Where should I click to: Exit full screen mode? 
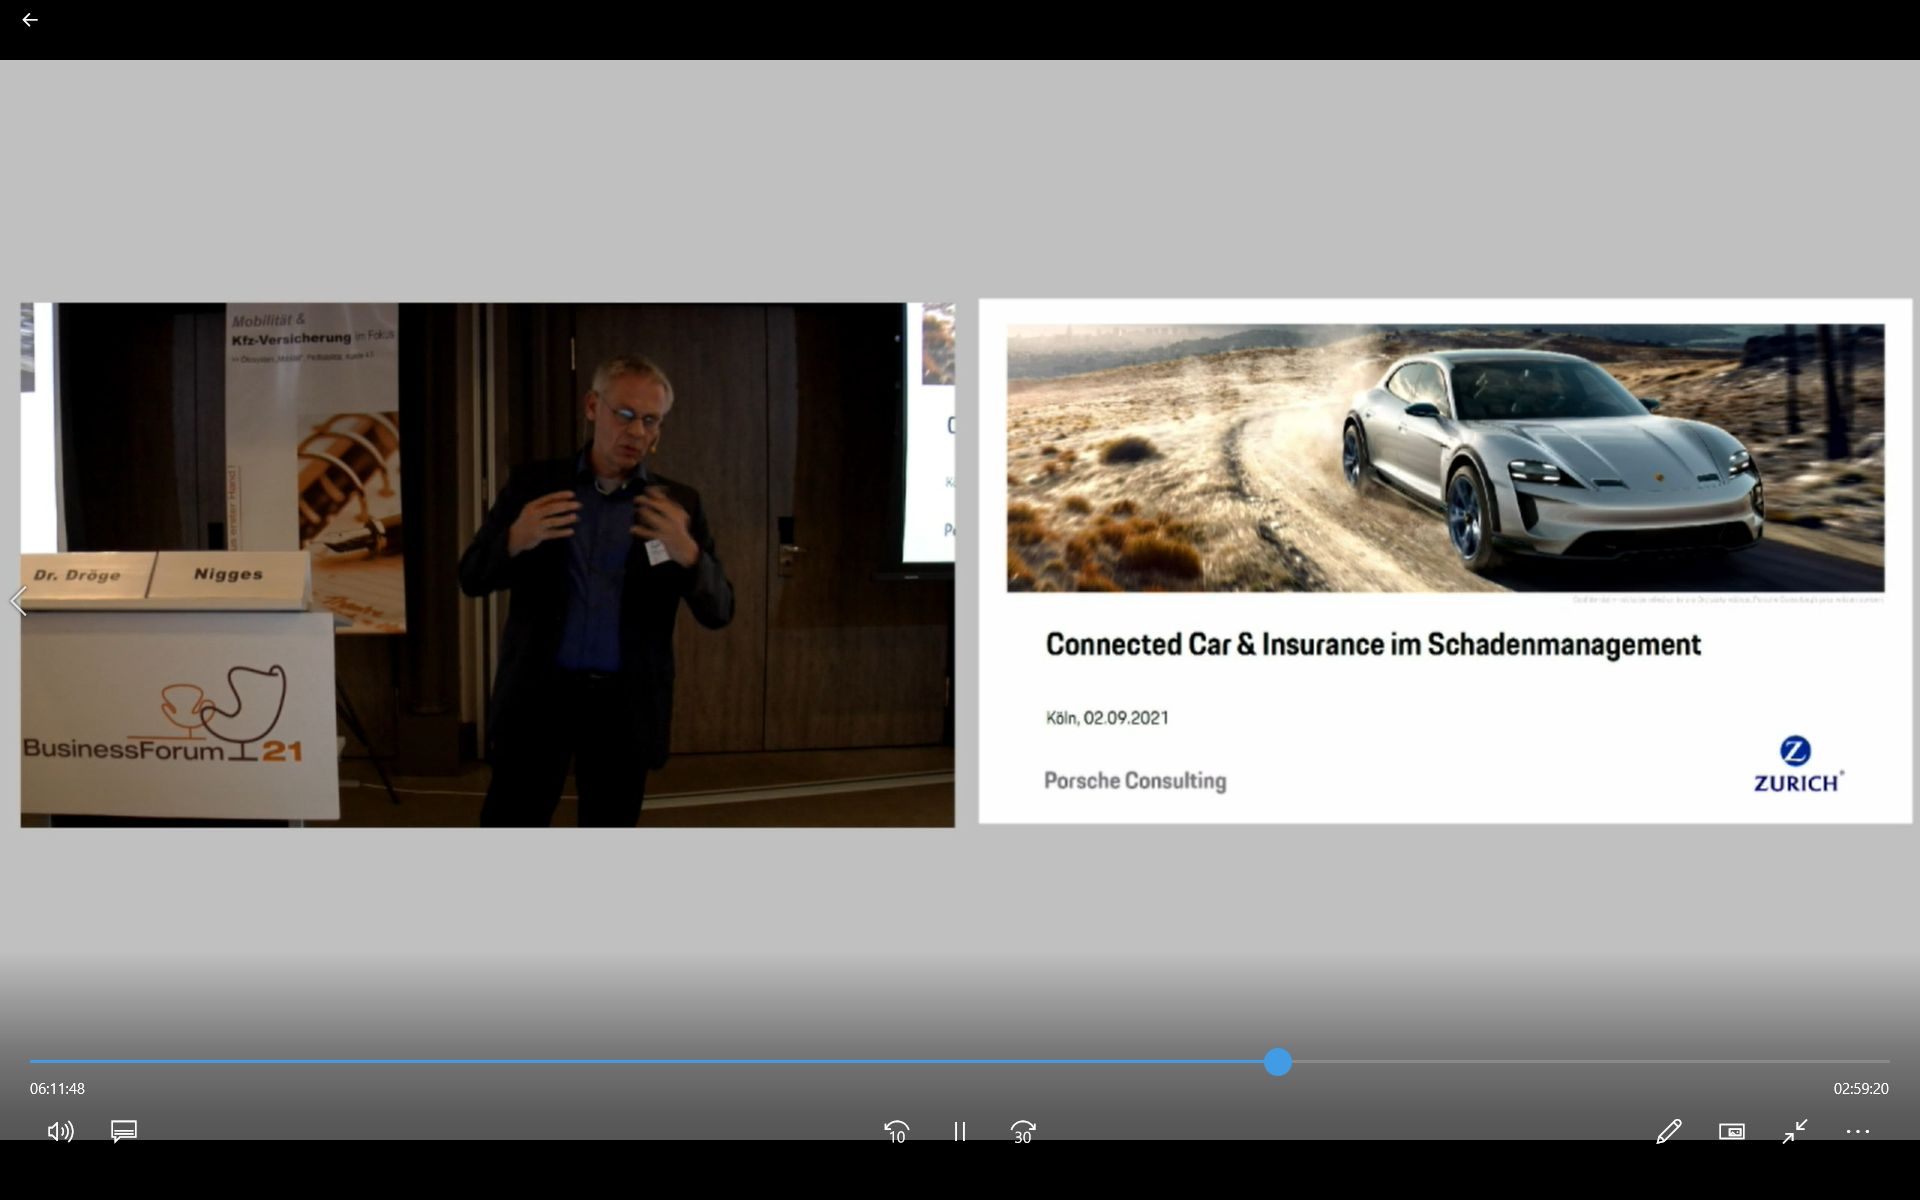(1794, 1131)
